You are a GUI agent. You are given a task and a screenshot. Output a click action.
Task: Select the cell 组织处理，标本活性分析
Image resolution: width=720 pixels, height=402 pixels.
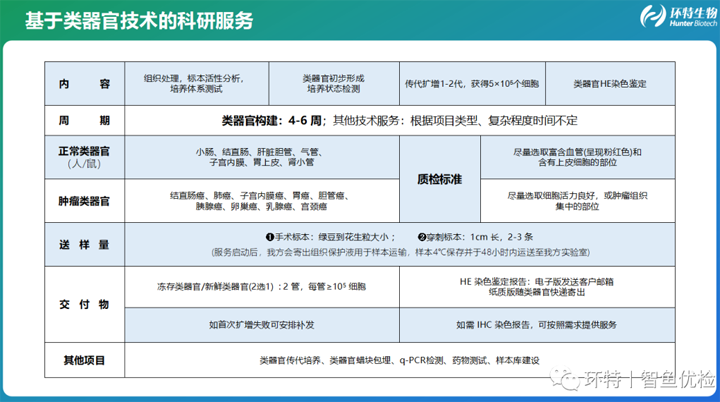197,84
